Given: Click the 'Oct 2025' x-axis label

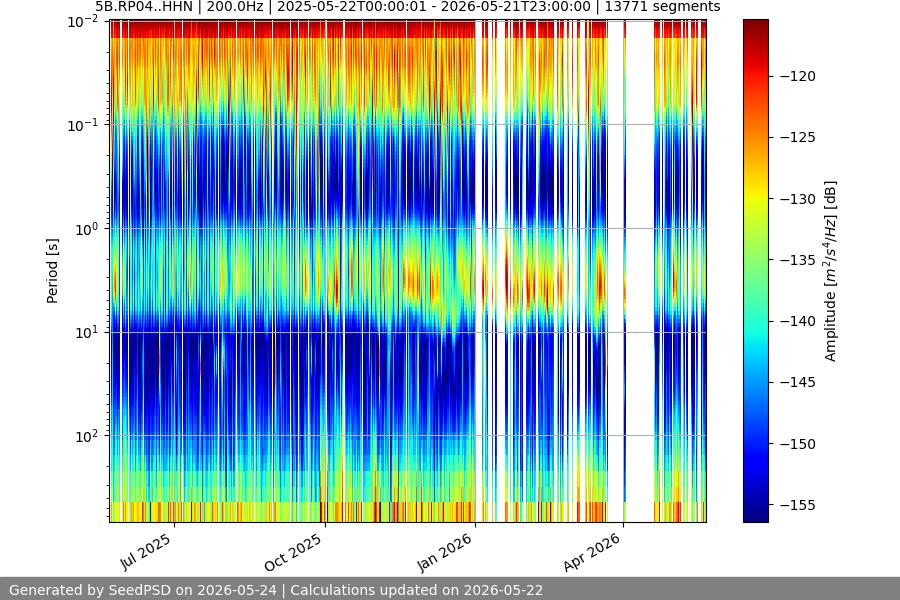Looking at the screenshot, I should pos(293,552).
